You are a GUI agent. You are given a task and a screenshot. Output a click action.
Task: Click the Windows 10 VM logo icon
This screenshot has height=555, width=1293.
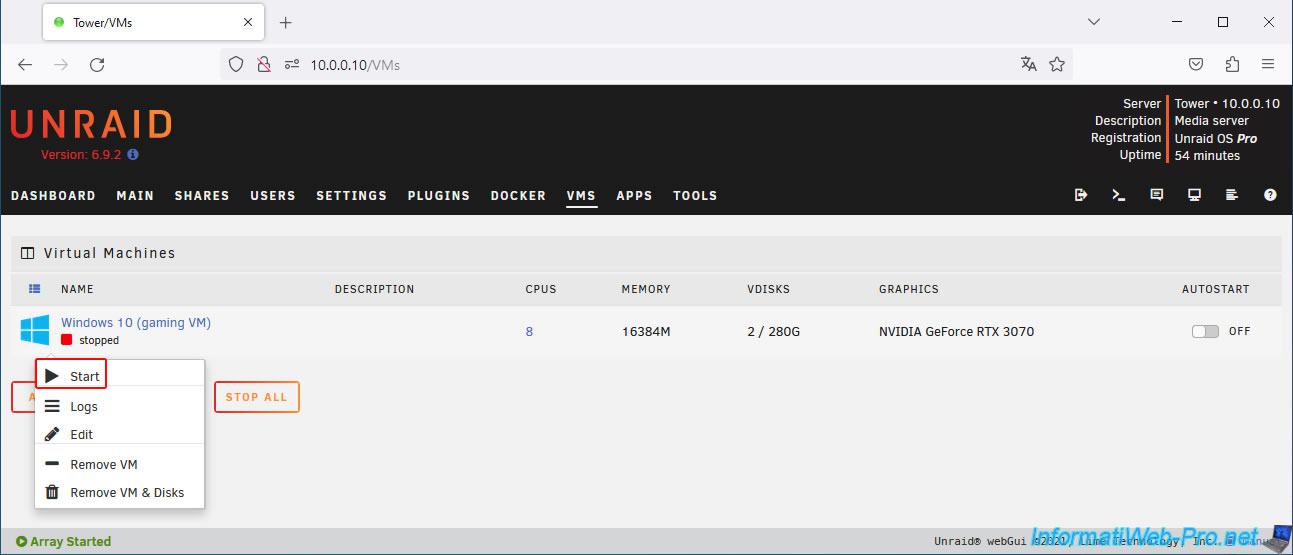[35, 330]
